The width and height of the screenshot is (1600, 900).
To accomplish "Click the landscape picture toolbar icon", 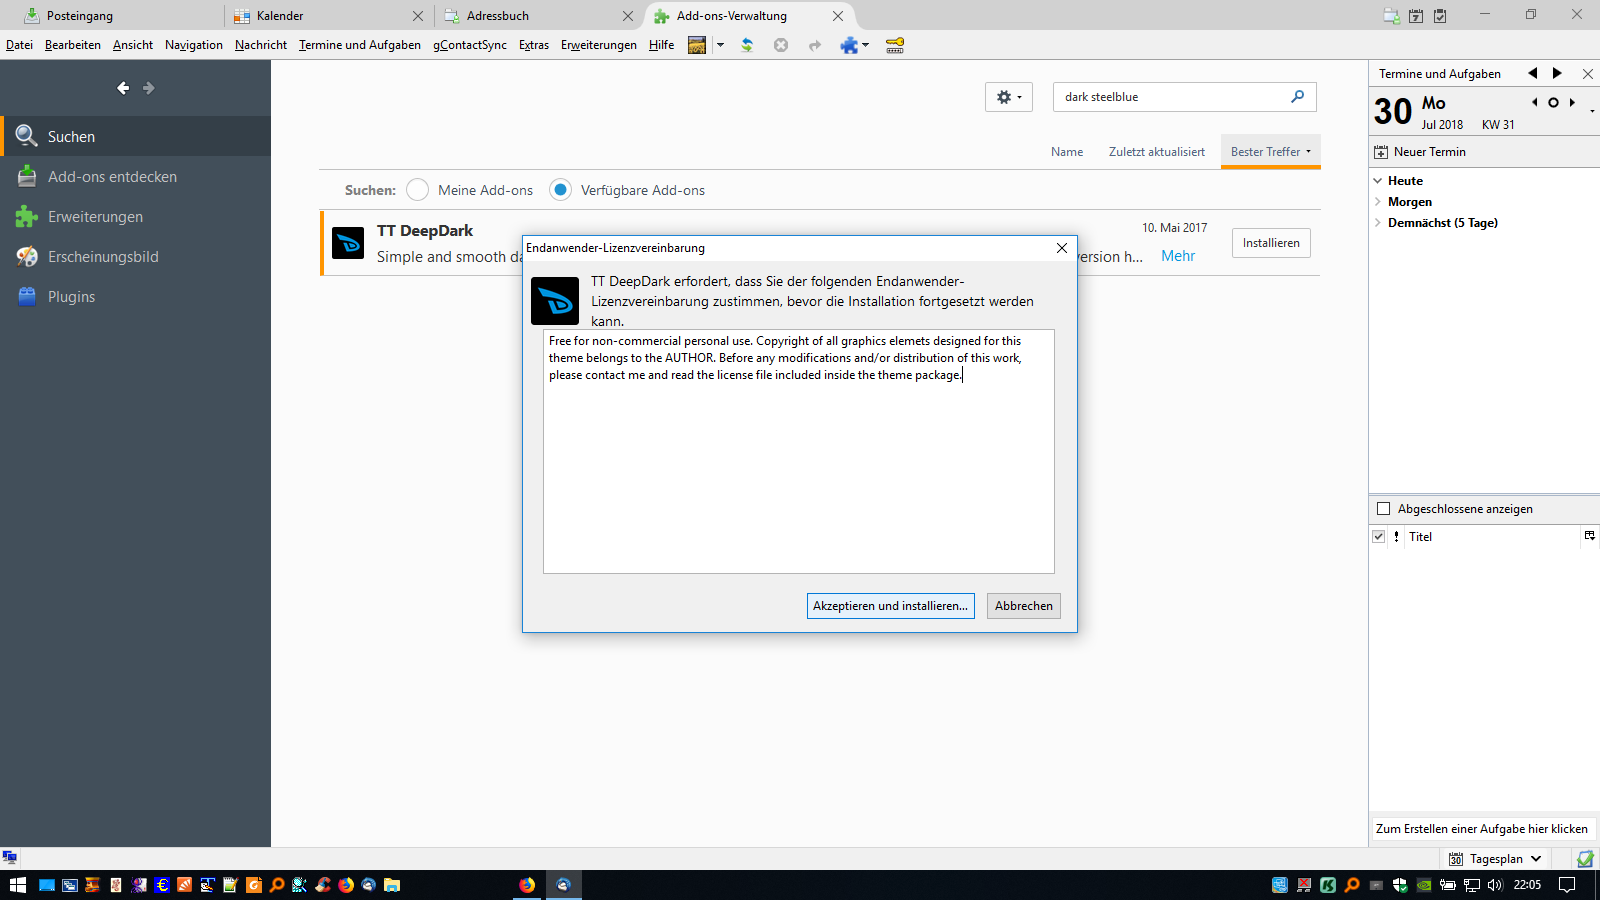I will pos(697,45).
